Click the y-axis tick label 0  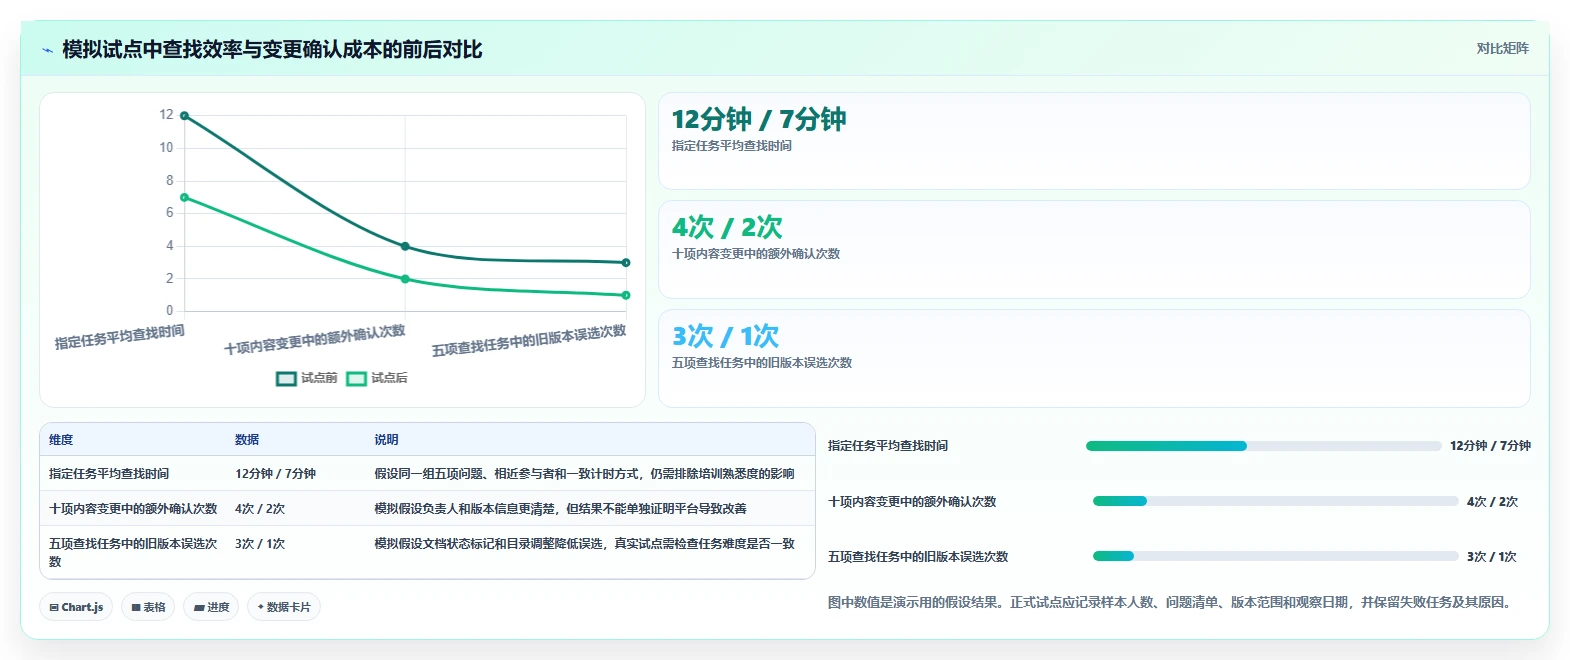(169, 311)
